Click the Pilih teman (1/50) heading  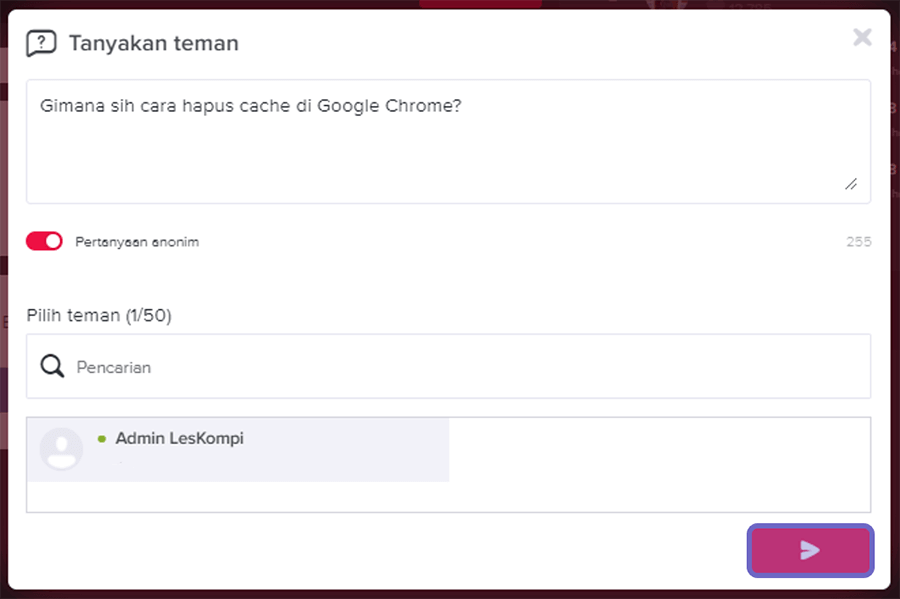99,316
